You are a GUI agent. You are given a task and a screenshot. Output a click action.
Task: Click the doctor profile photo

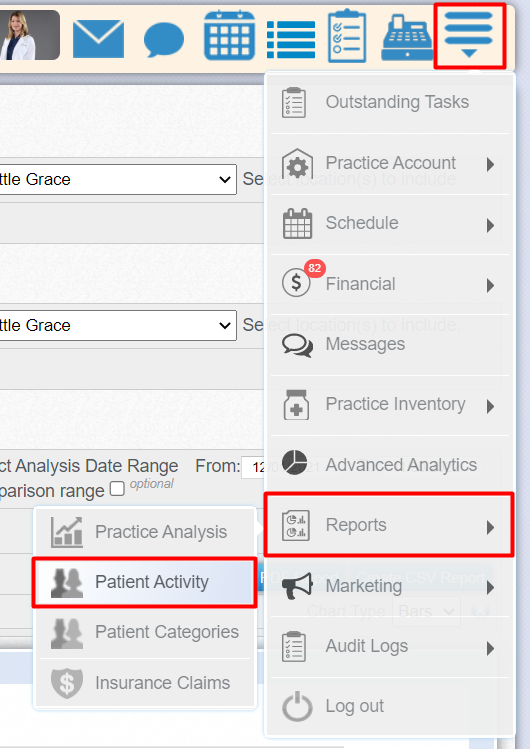click(30, 36)
